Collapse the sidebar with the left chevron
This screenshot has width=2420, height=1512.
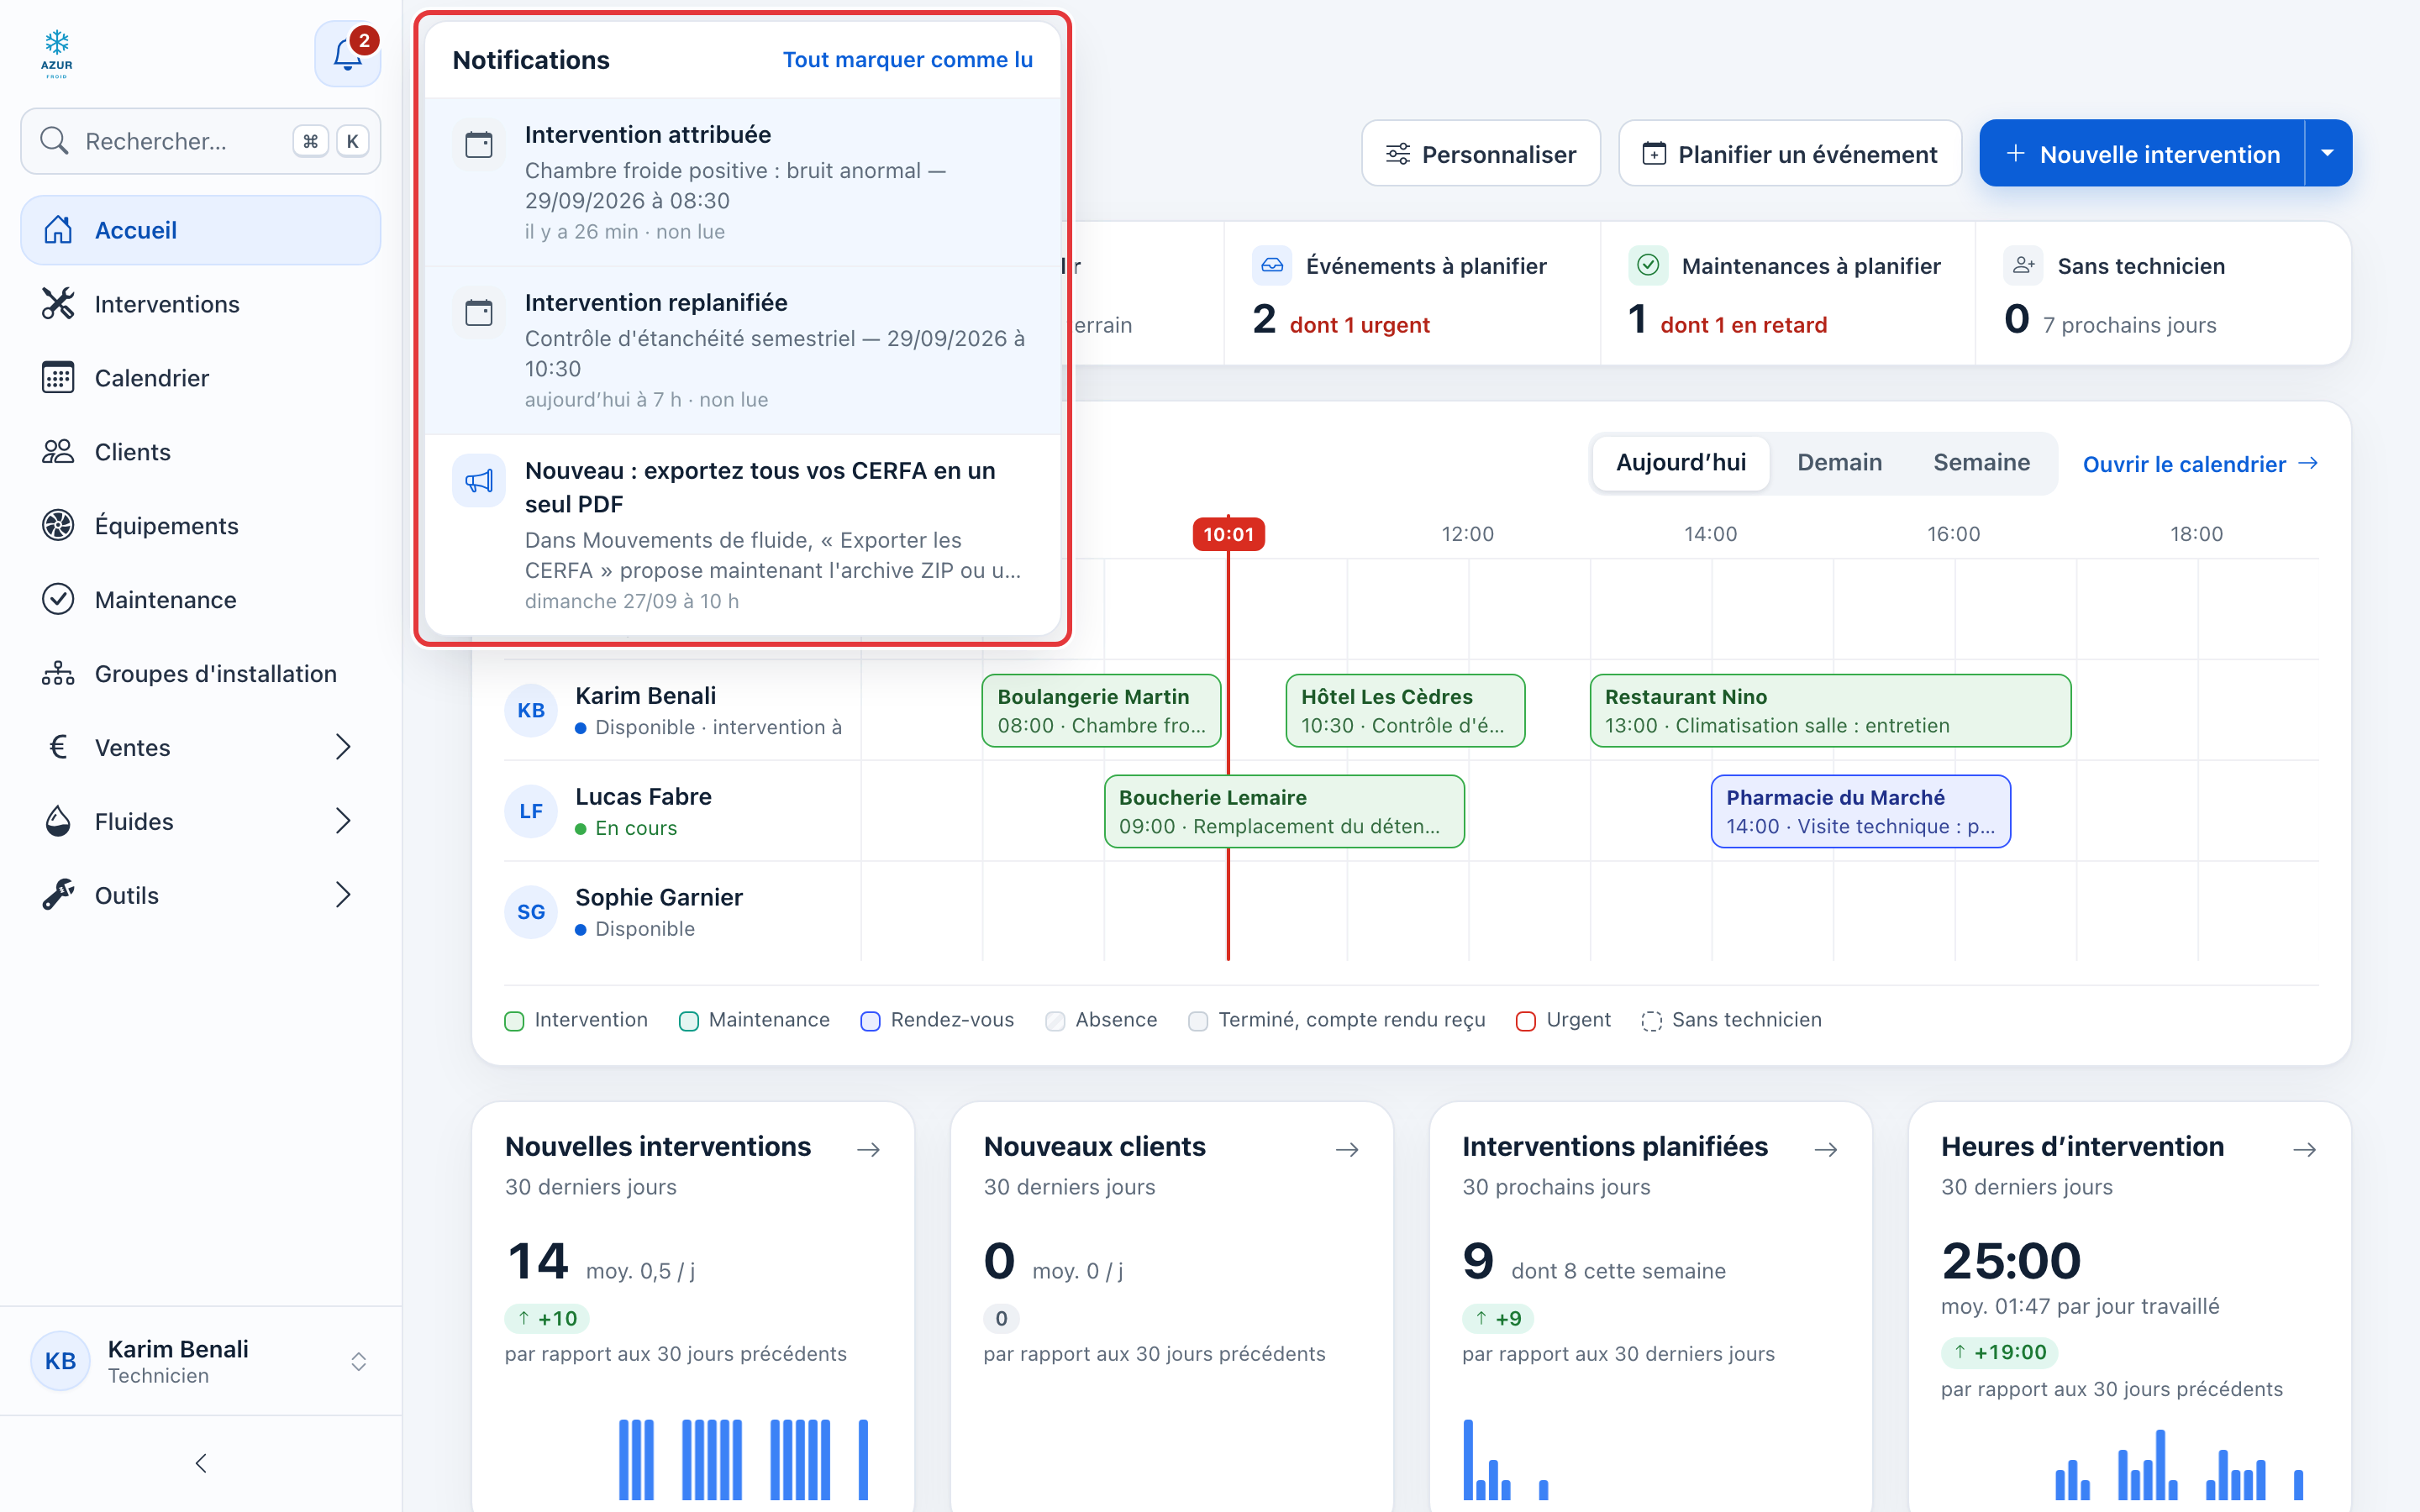(201, 1464)
